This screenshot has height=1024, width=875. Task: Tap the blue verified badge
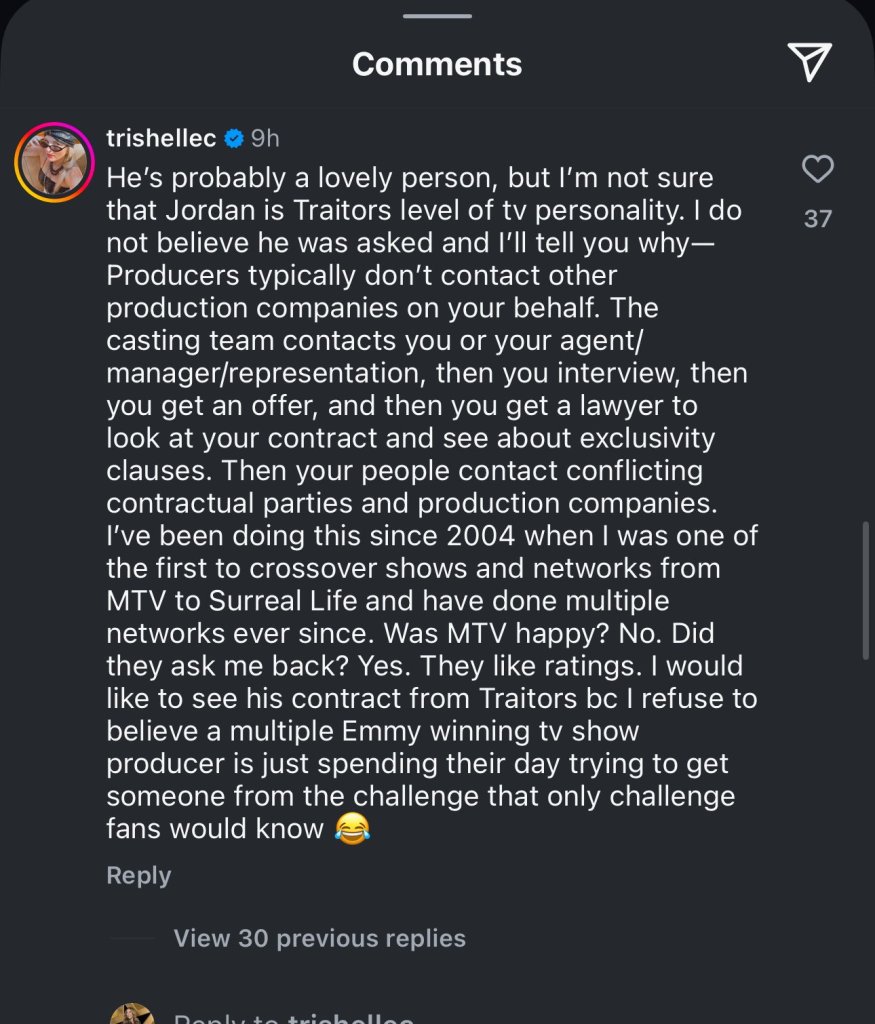233,138
